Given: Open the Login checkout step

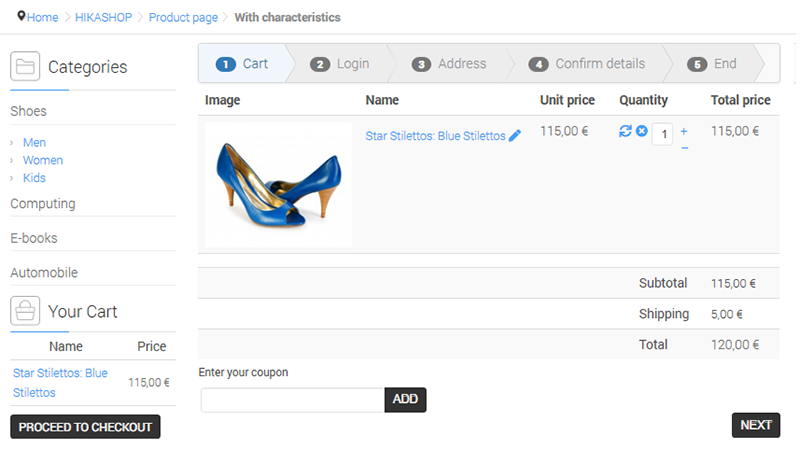Looking at the screenshot, I should [x=340, y=64].
